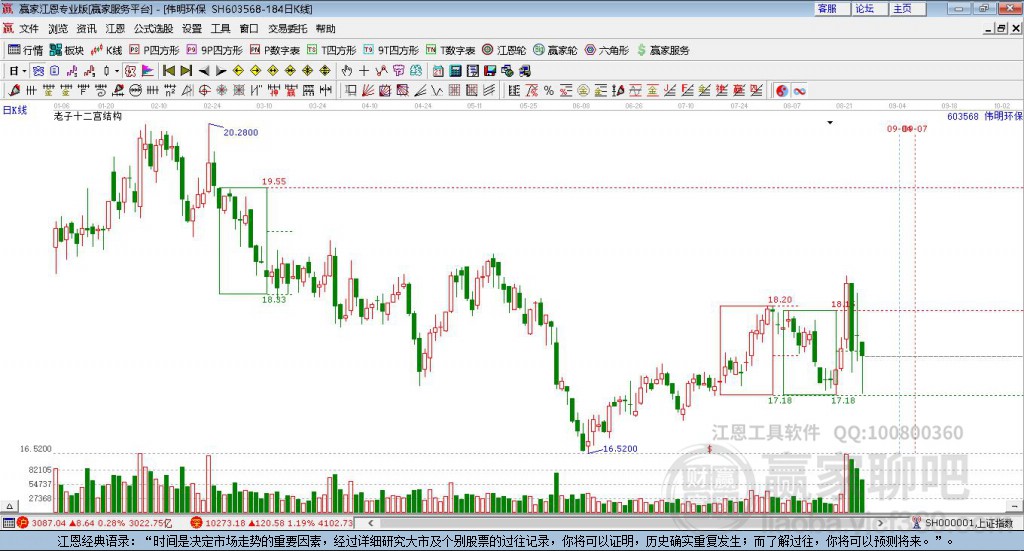Open the 工具 menu
The height and width of the screenshot is (551, 1024).
click(221, 29)
